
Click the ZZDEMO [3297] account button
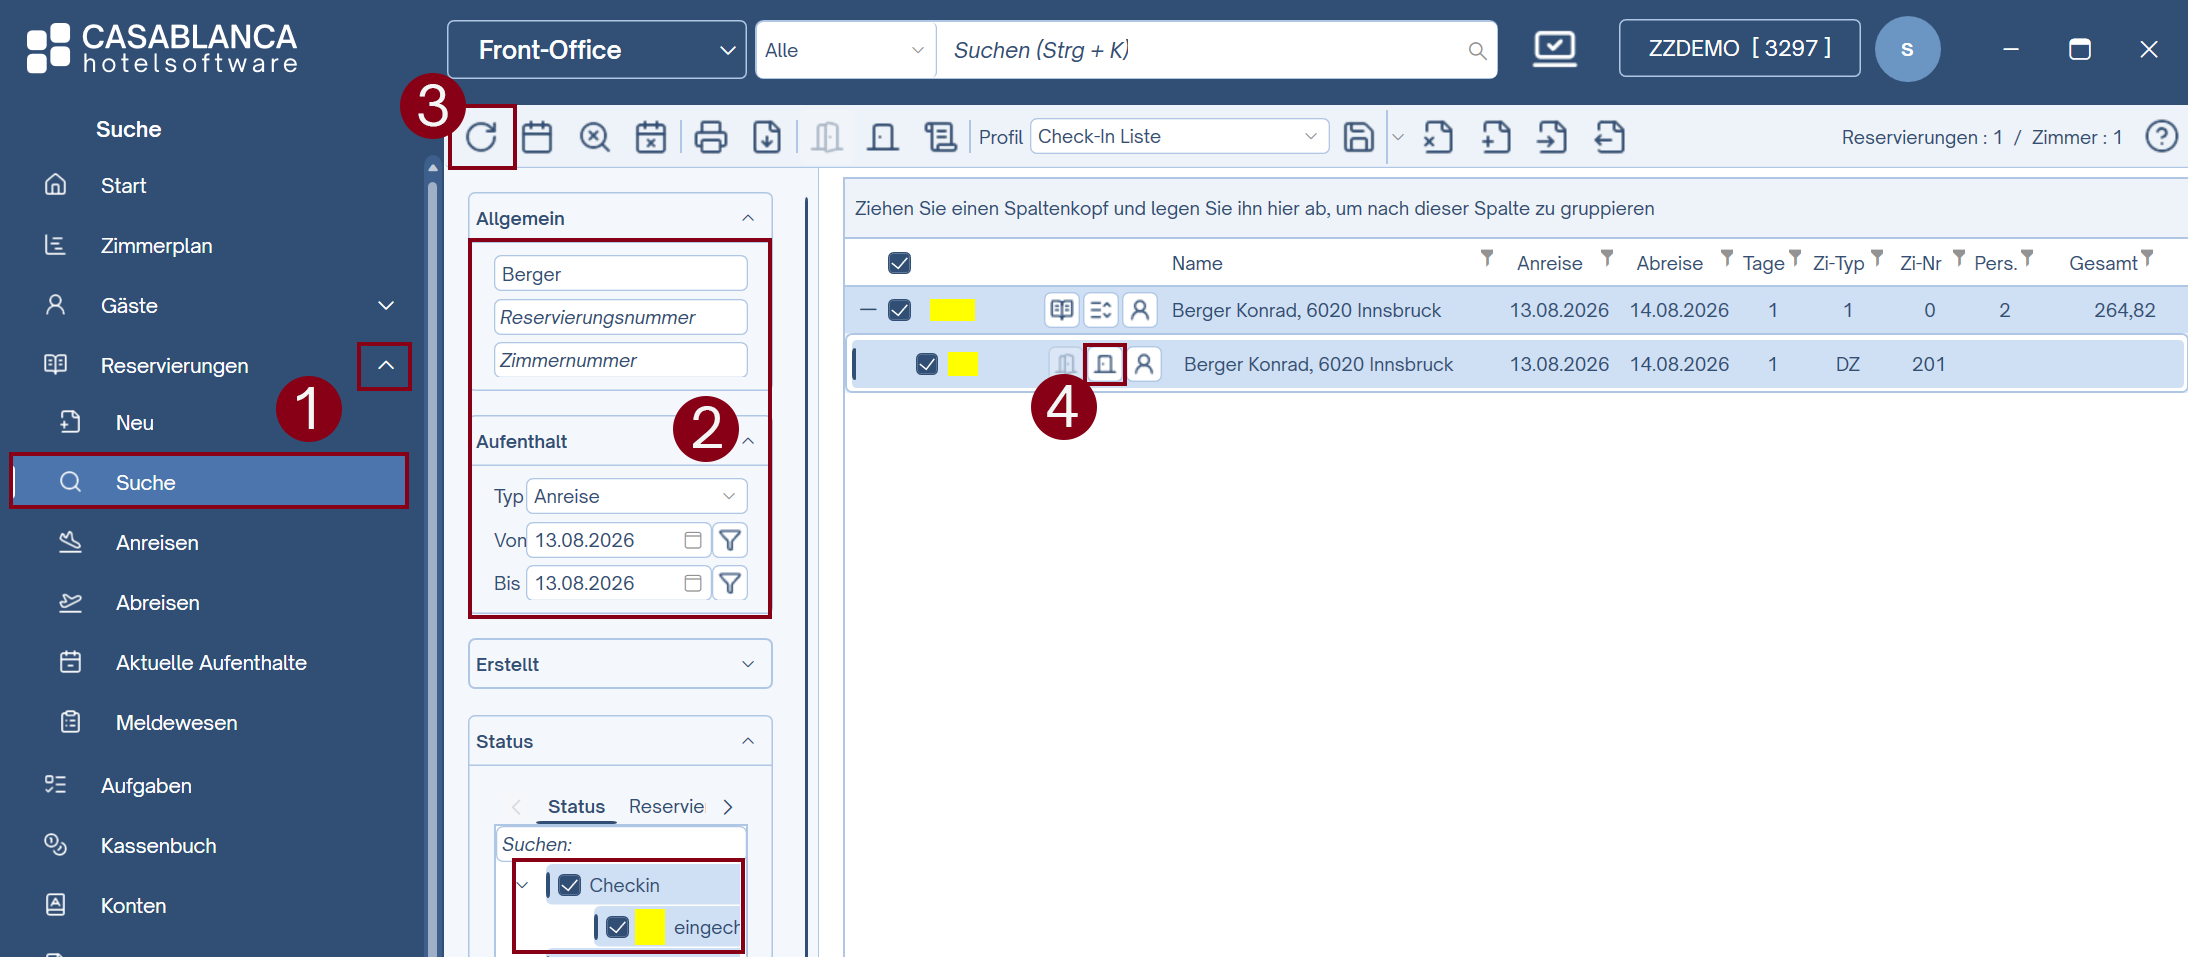coord(1740,48)
